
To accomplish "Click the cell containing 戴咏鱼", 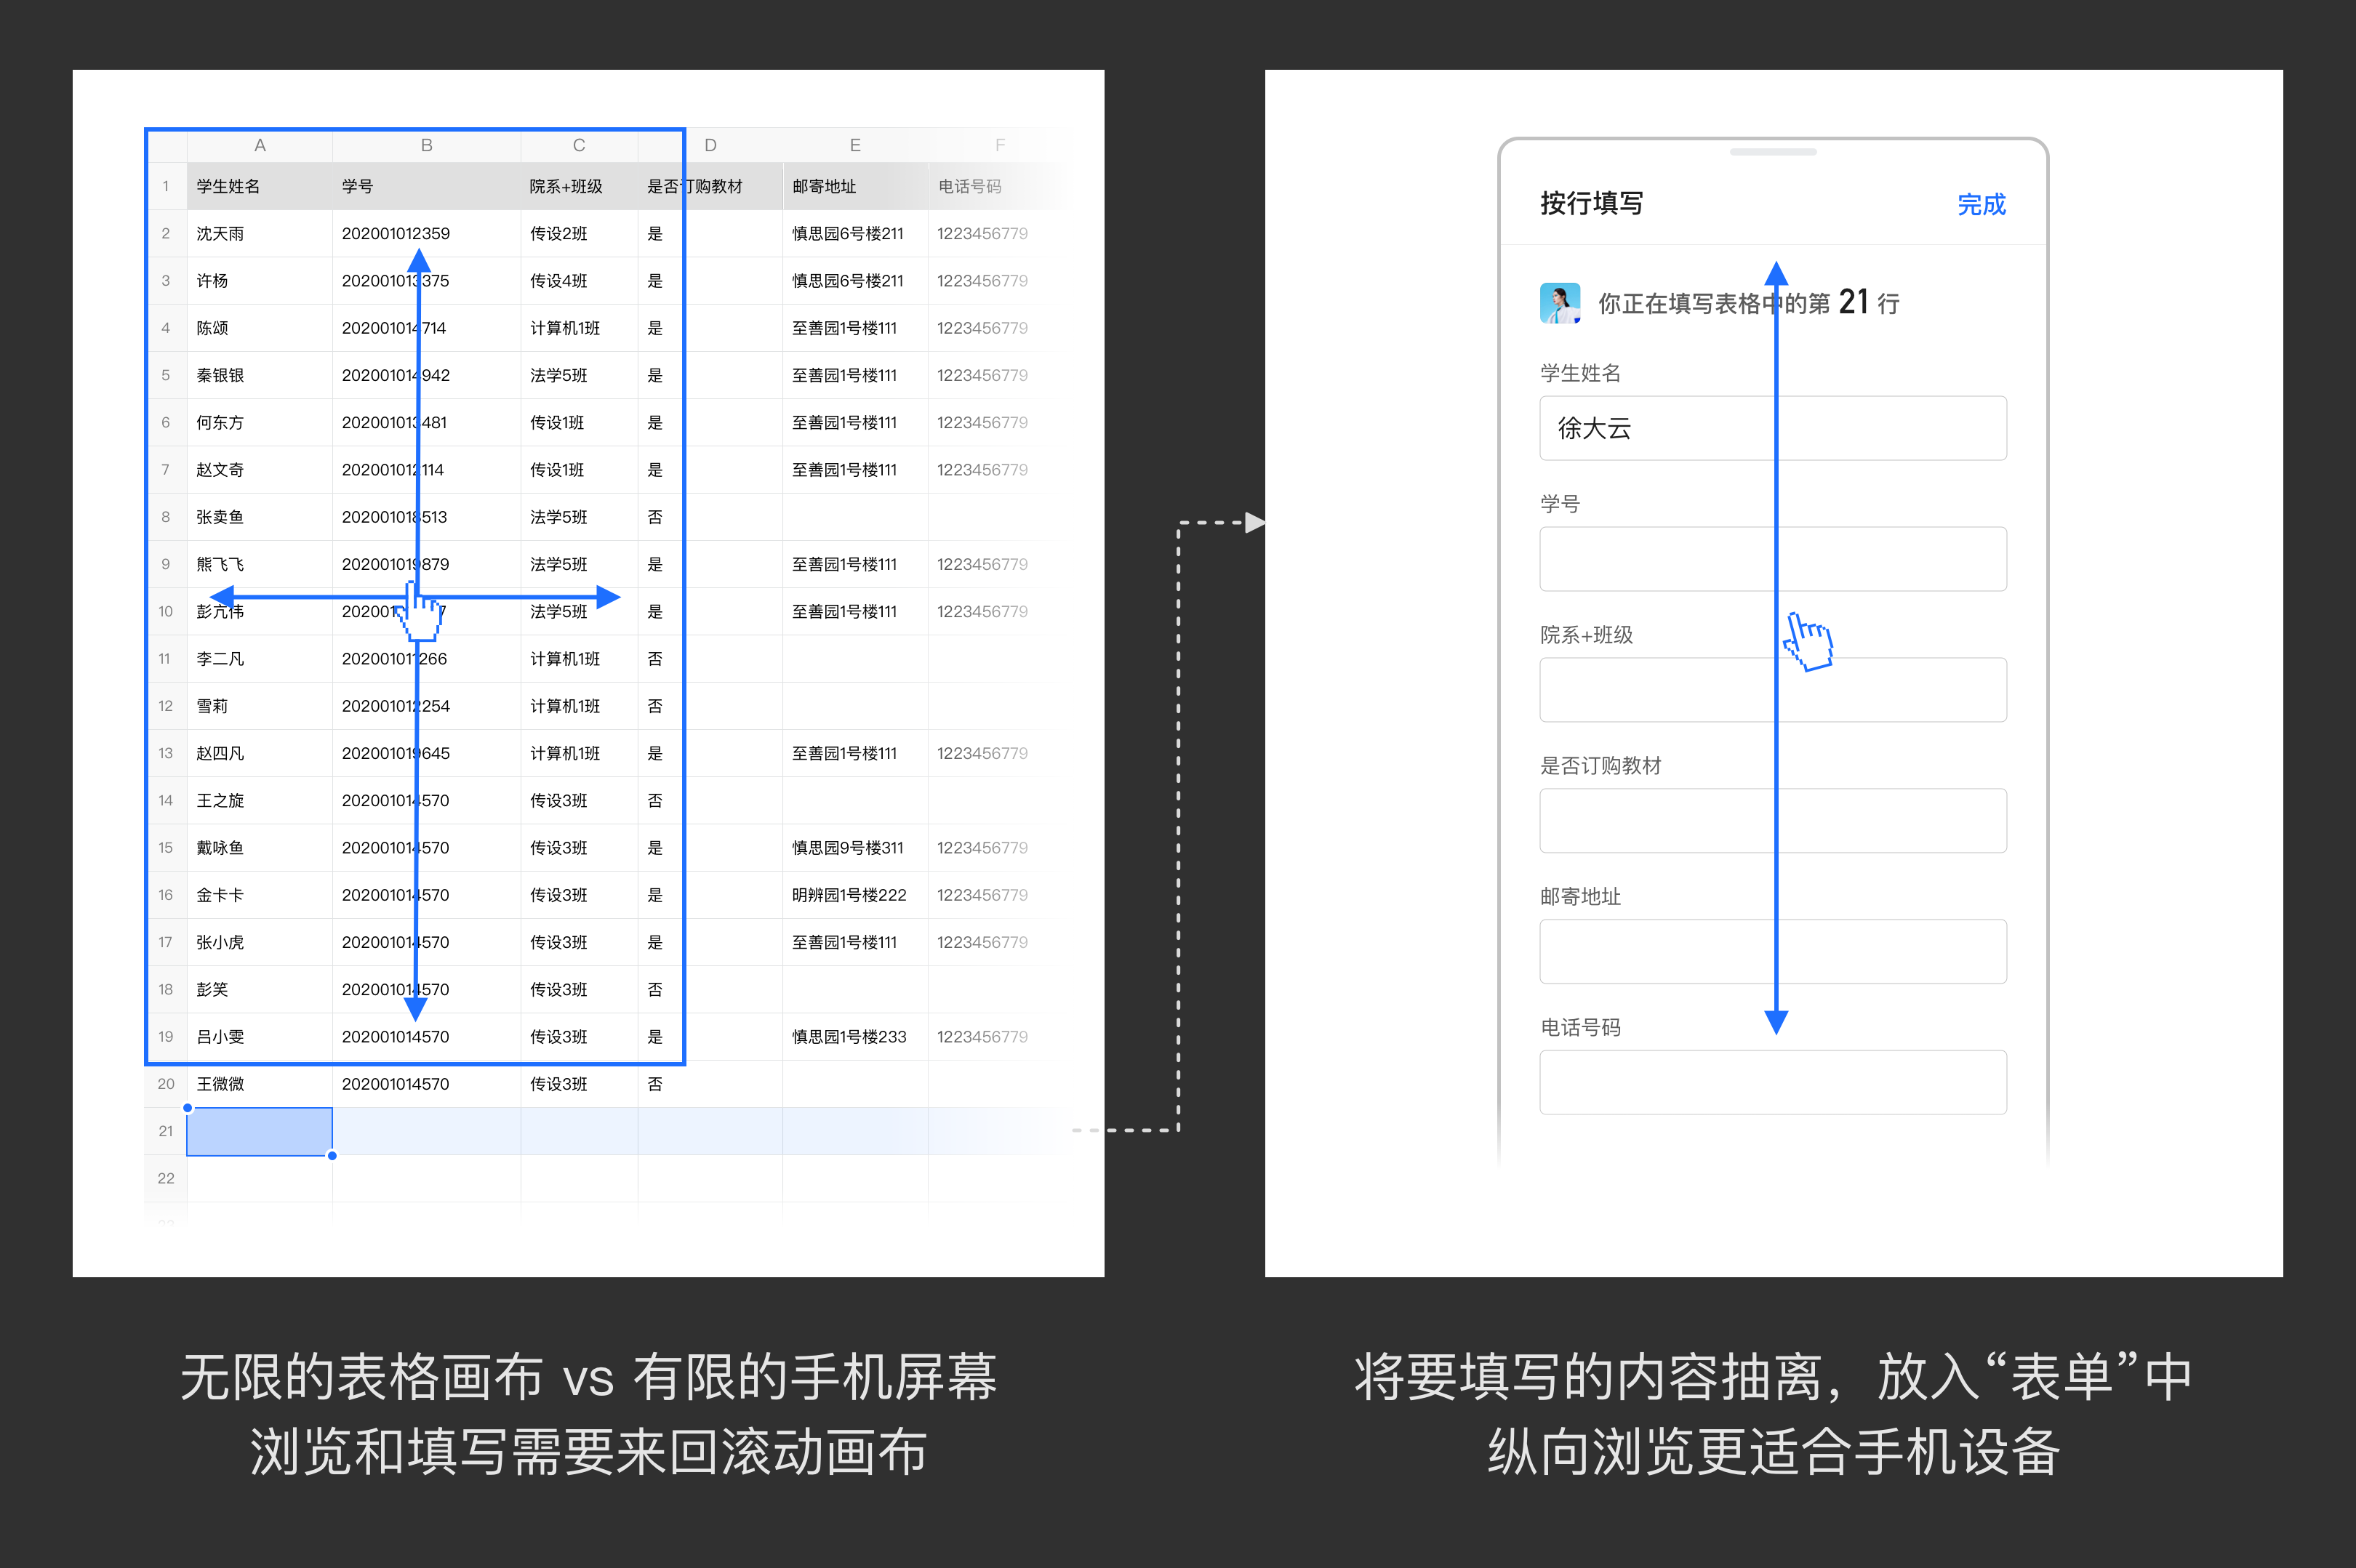I will [260, 848].
